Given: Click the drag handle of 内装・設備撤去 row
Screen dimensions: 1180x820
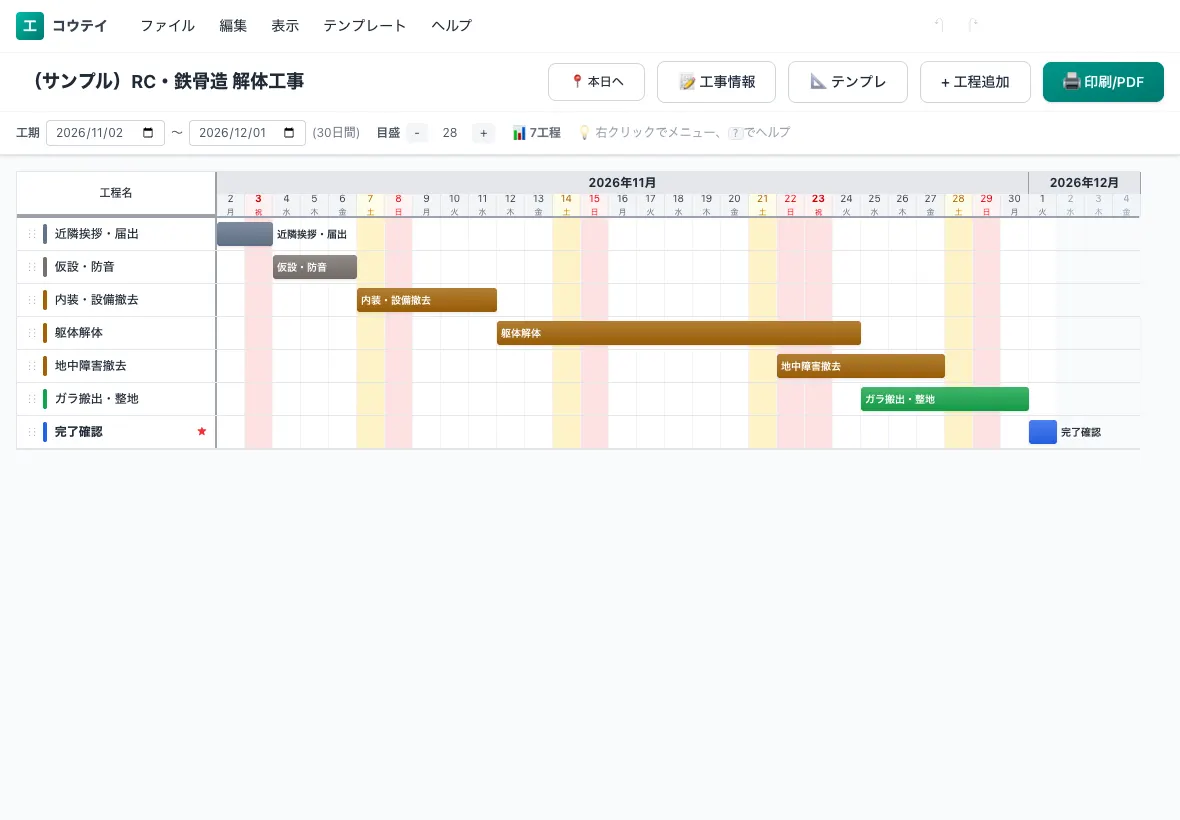Looking at the screenshot, I should click(32, 300).
